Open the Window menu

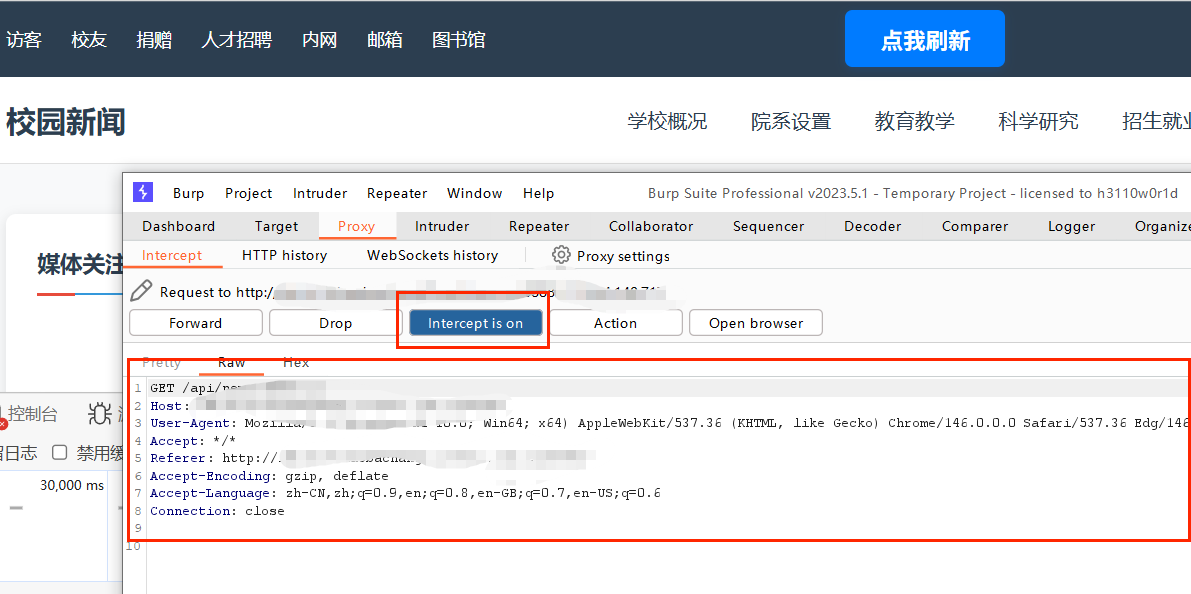click(x=474, y=193)
